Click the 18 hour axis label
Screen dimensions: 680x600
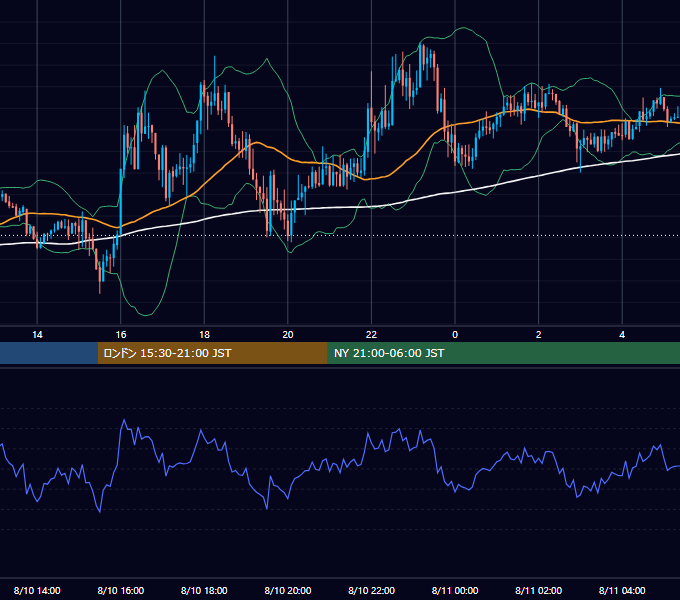click(204, 335)
